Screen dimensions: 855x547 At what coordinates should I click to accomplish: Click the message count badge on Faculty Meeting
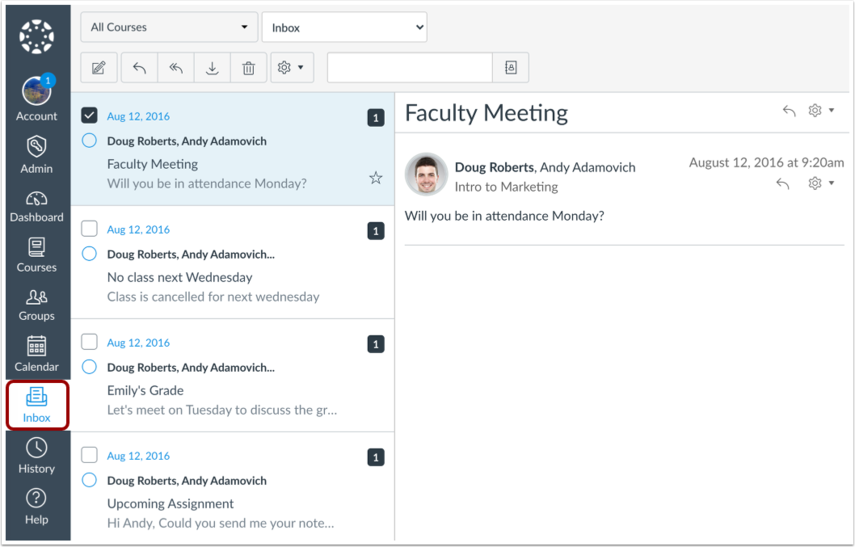(x=376, y=118)
